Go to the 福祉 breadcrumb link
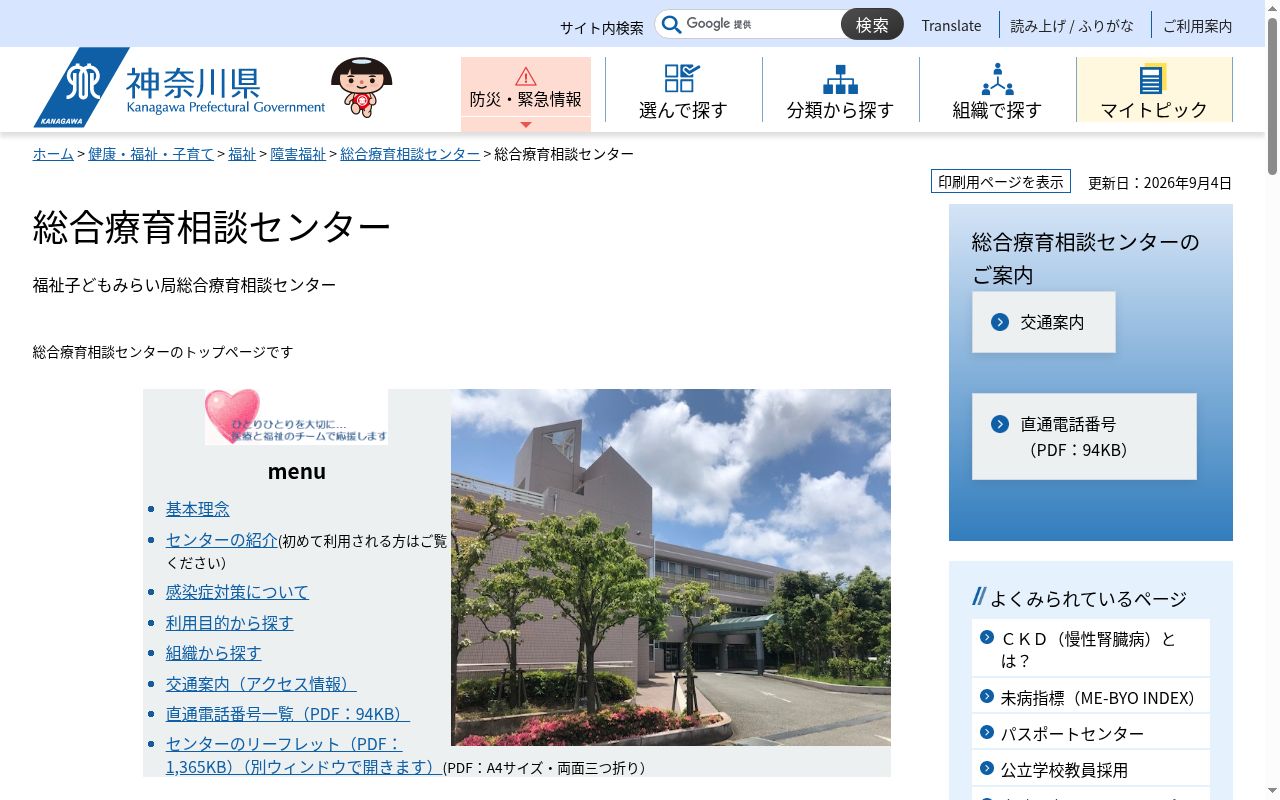The height and width of the screenshot is (800, 1280). [242, 154]
